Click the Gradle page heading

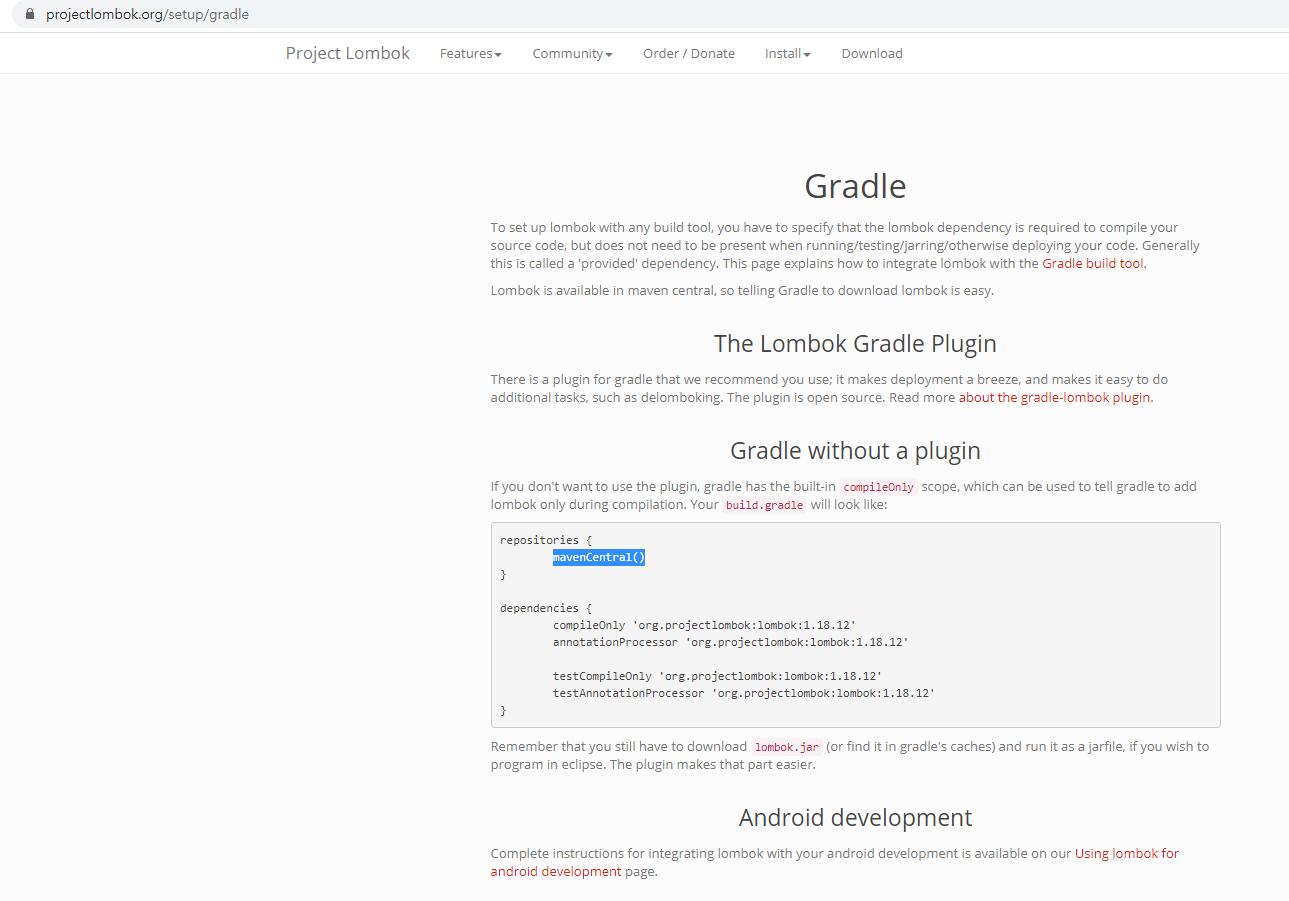tap(855, 186)
